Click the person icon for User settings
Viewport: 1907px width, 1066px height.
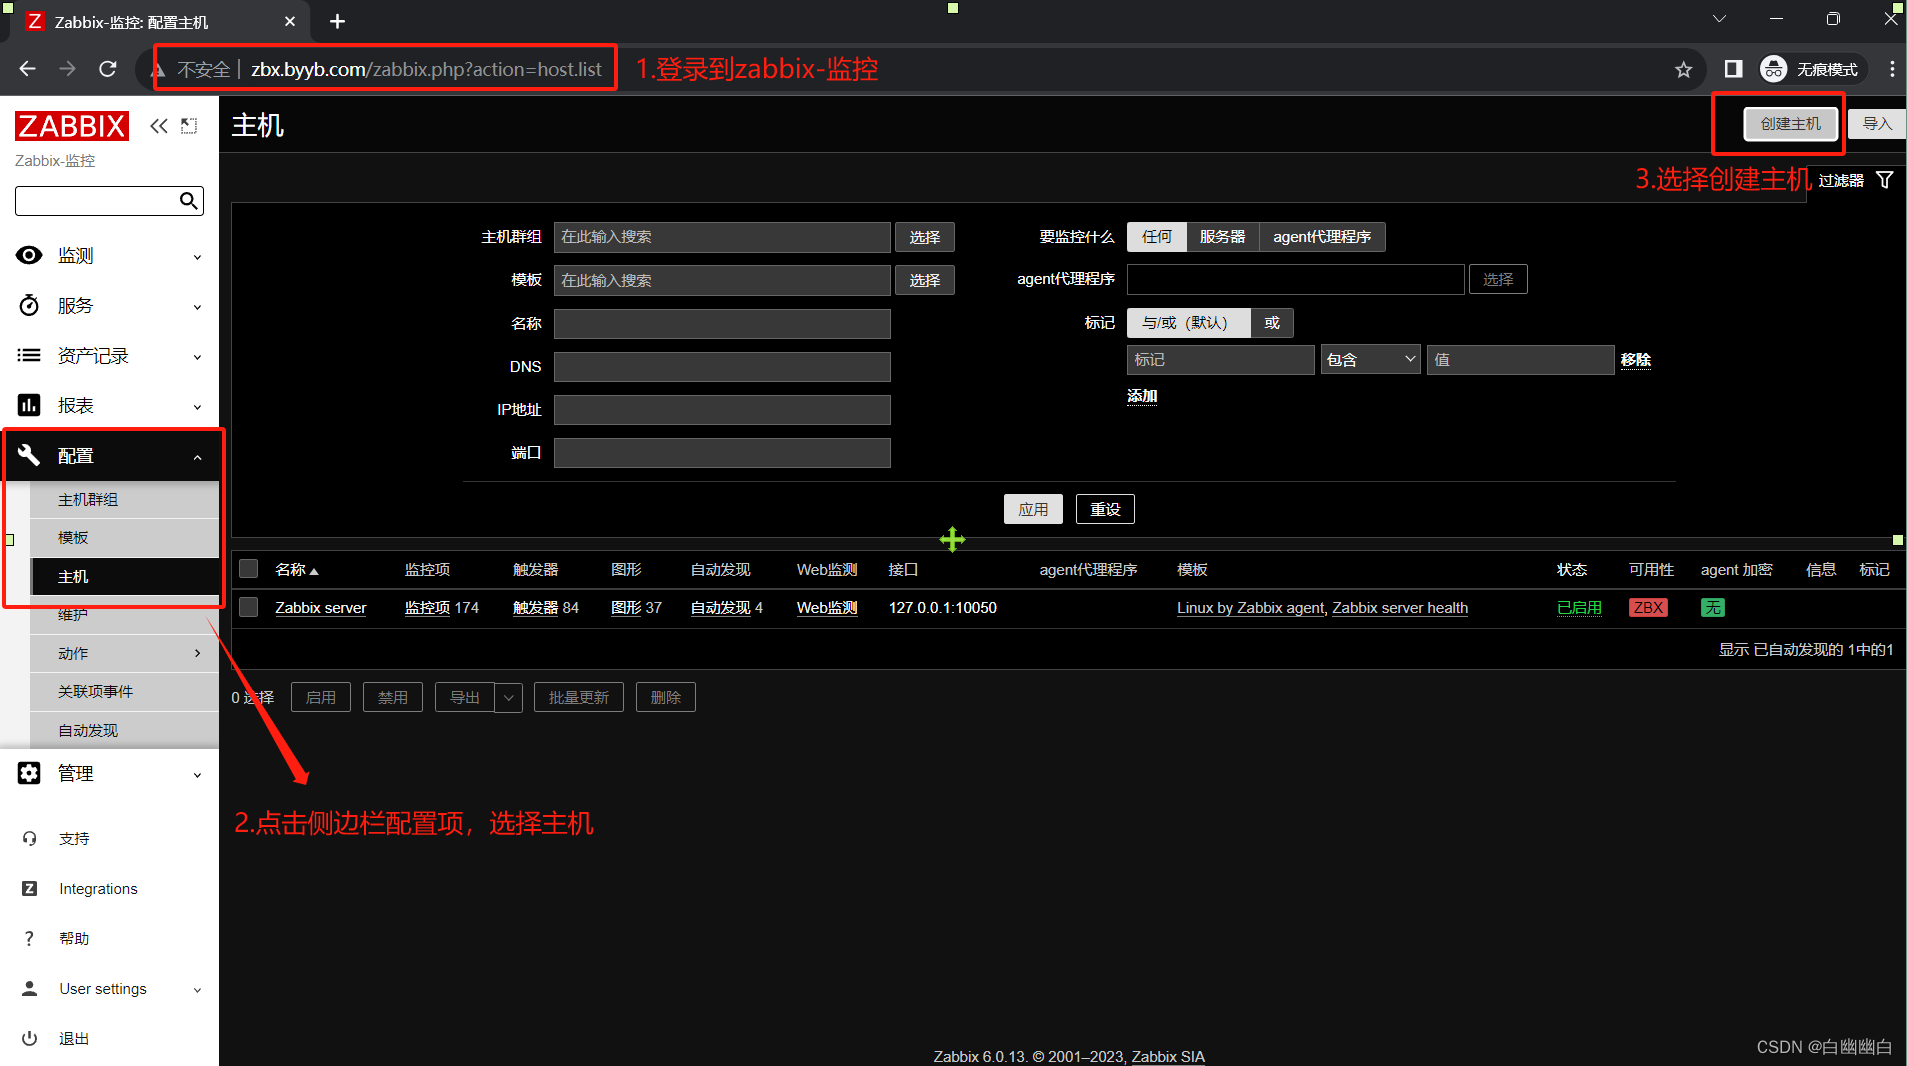pos(30,989)
